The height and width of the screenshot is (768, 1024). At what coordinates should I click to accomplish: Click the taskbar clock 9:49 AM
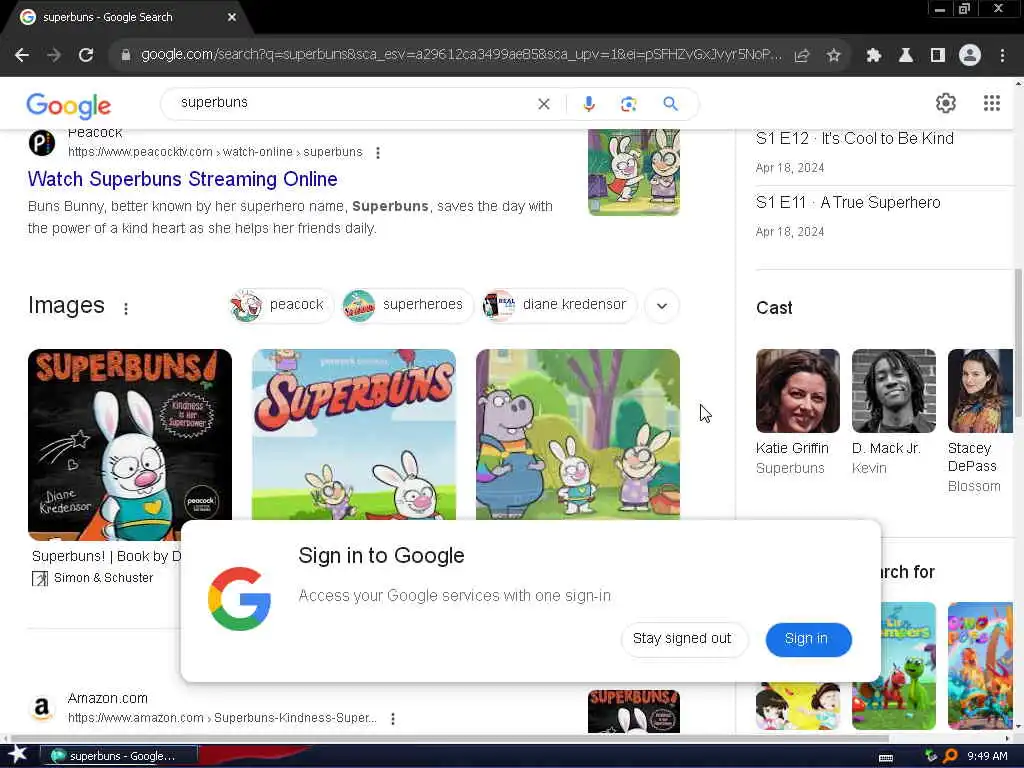click(x=987, y=756)
